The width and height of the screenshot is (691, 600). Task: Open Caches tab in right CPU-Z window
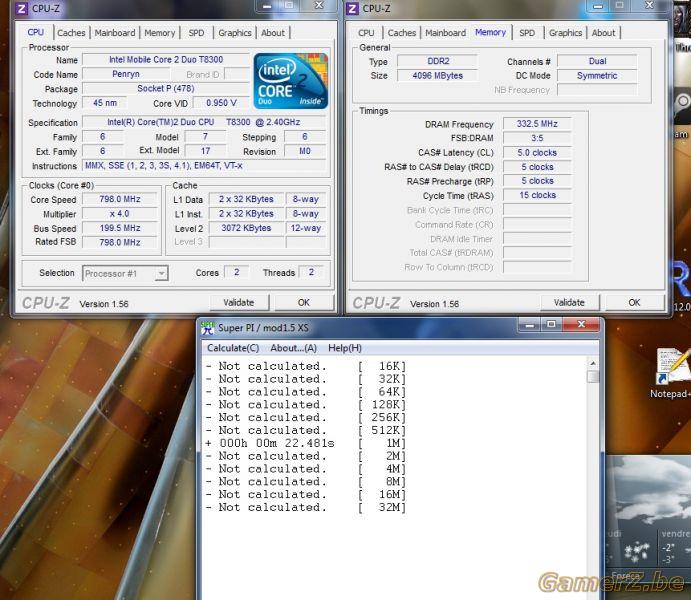[x=401, y=33]
